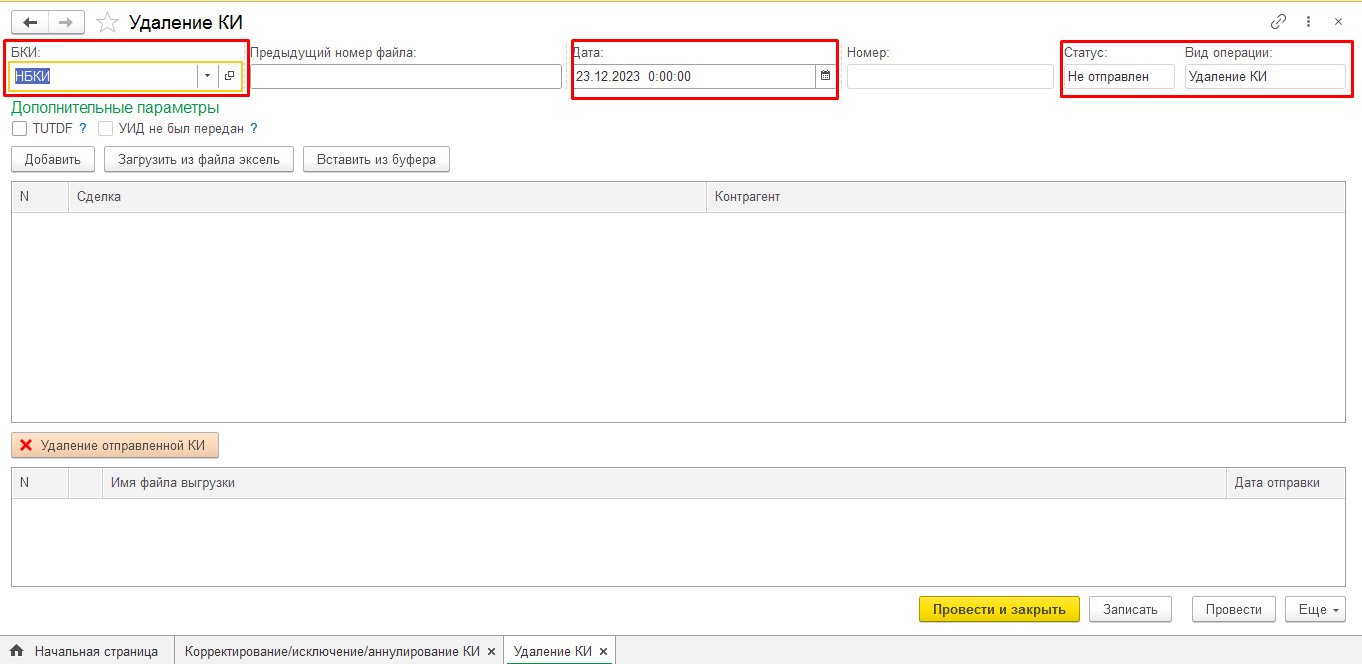Select the Удаление КИ tab
1362x664 pixels.
coord(560,651)
